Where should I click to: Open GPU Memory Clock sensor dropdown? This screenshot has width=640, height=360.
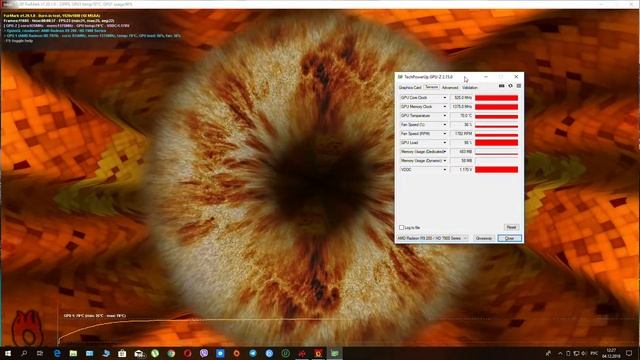[x=444, y=107]
